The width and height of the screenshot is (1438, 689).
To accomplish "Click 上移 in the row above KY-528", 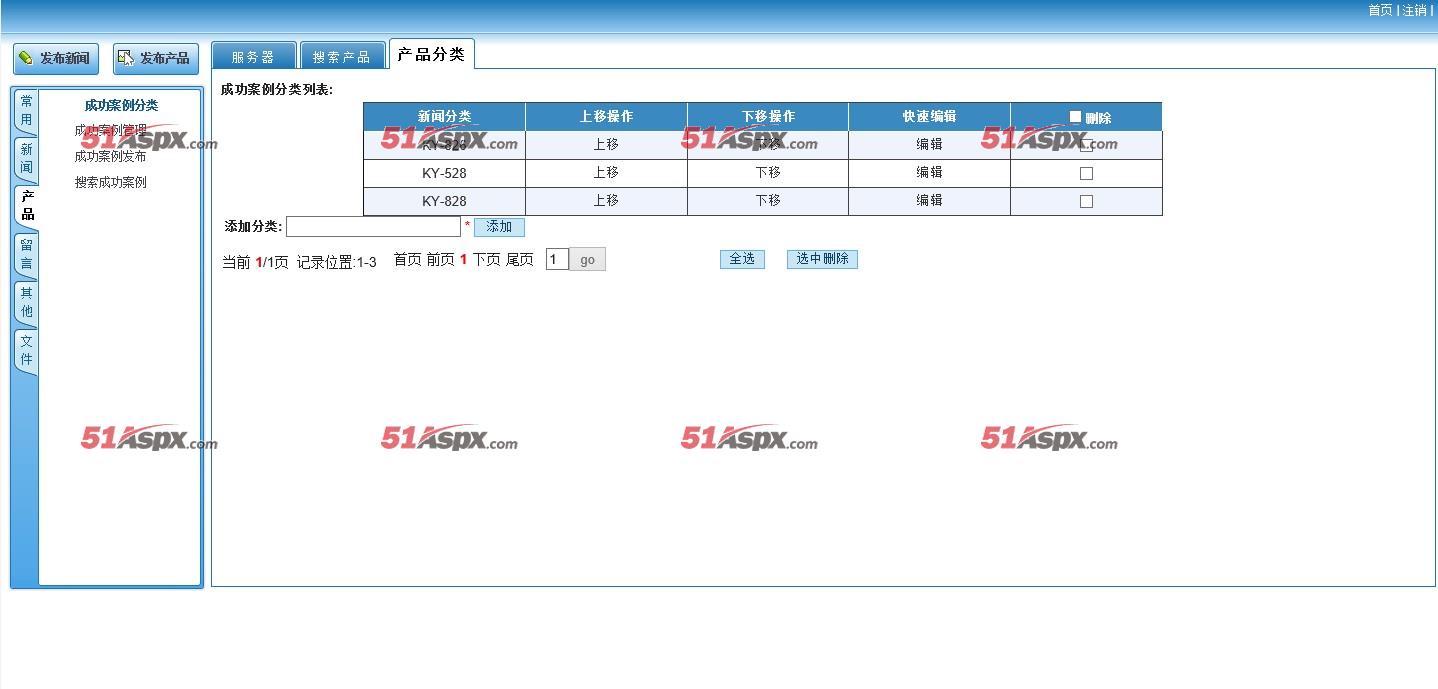I will point(606,144).
